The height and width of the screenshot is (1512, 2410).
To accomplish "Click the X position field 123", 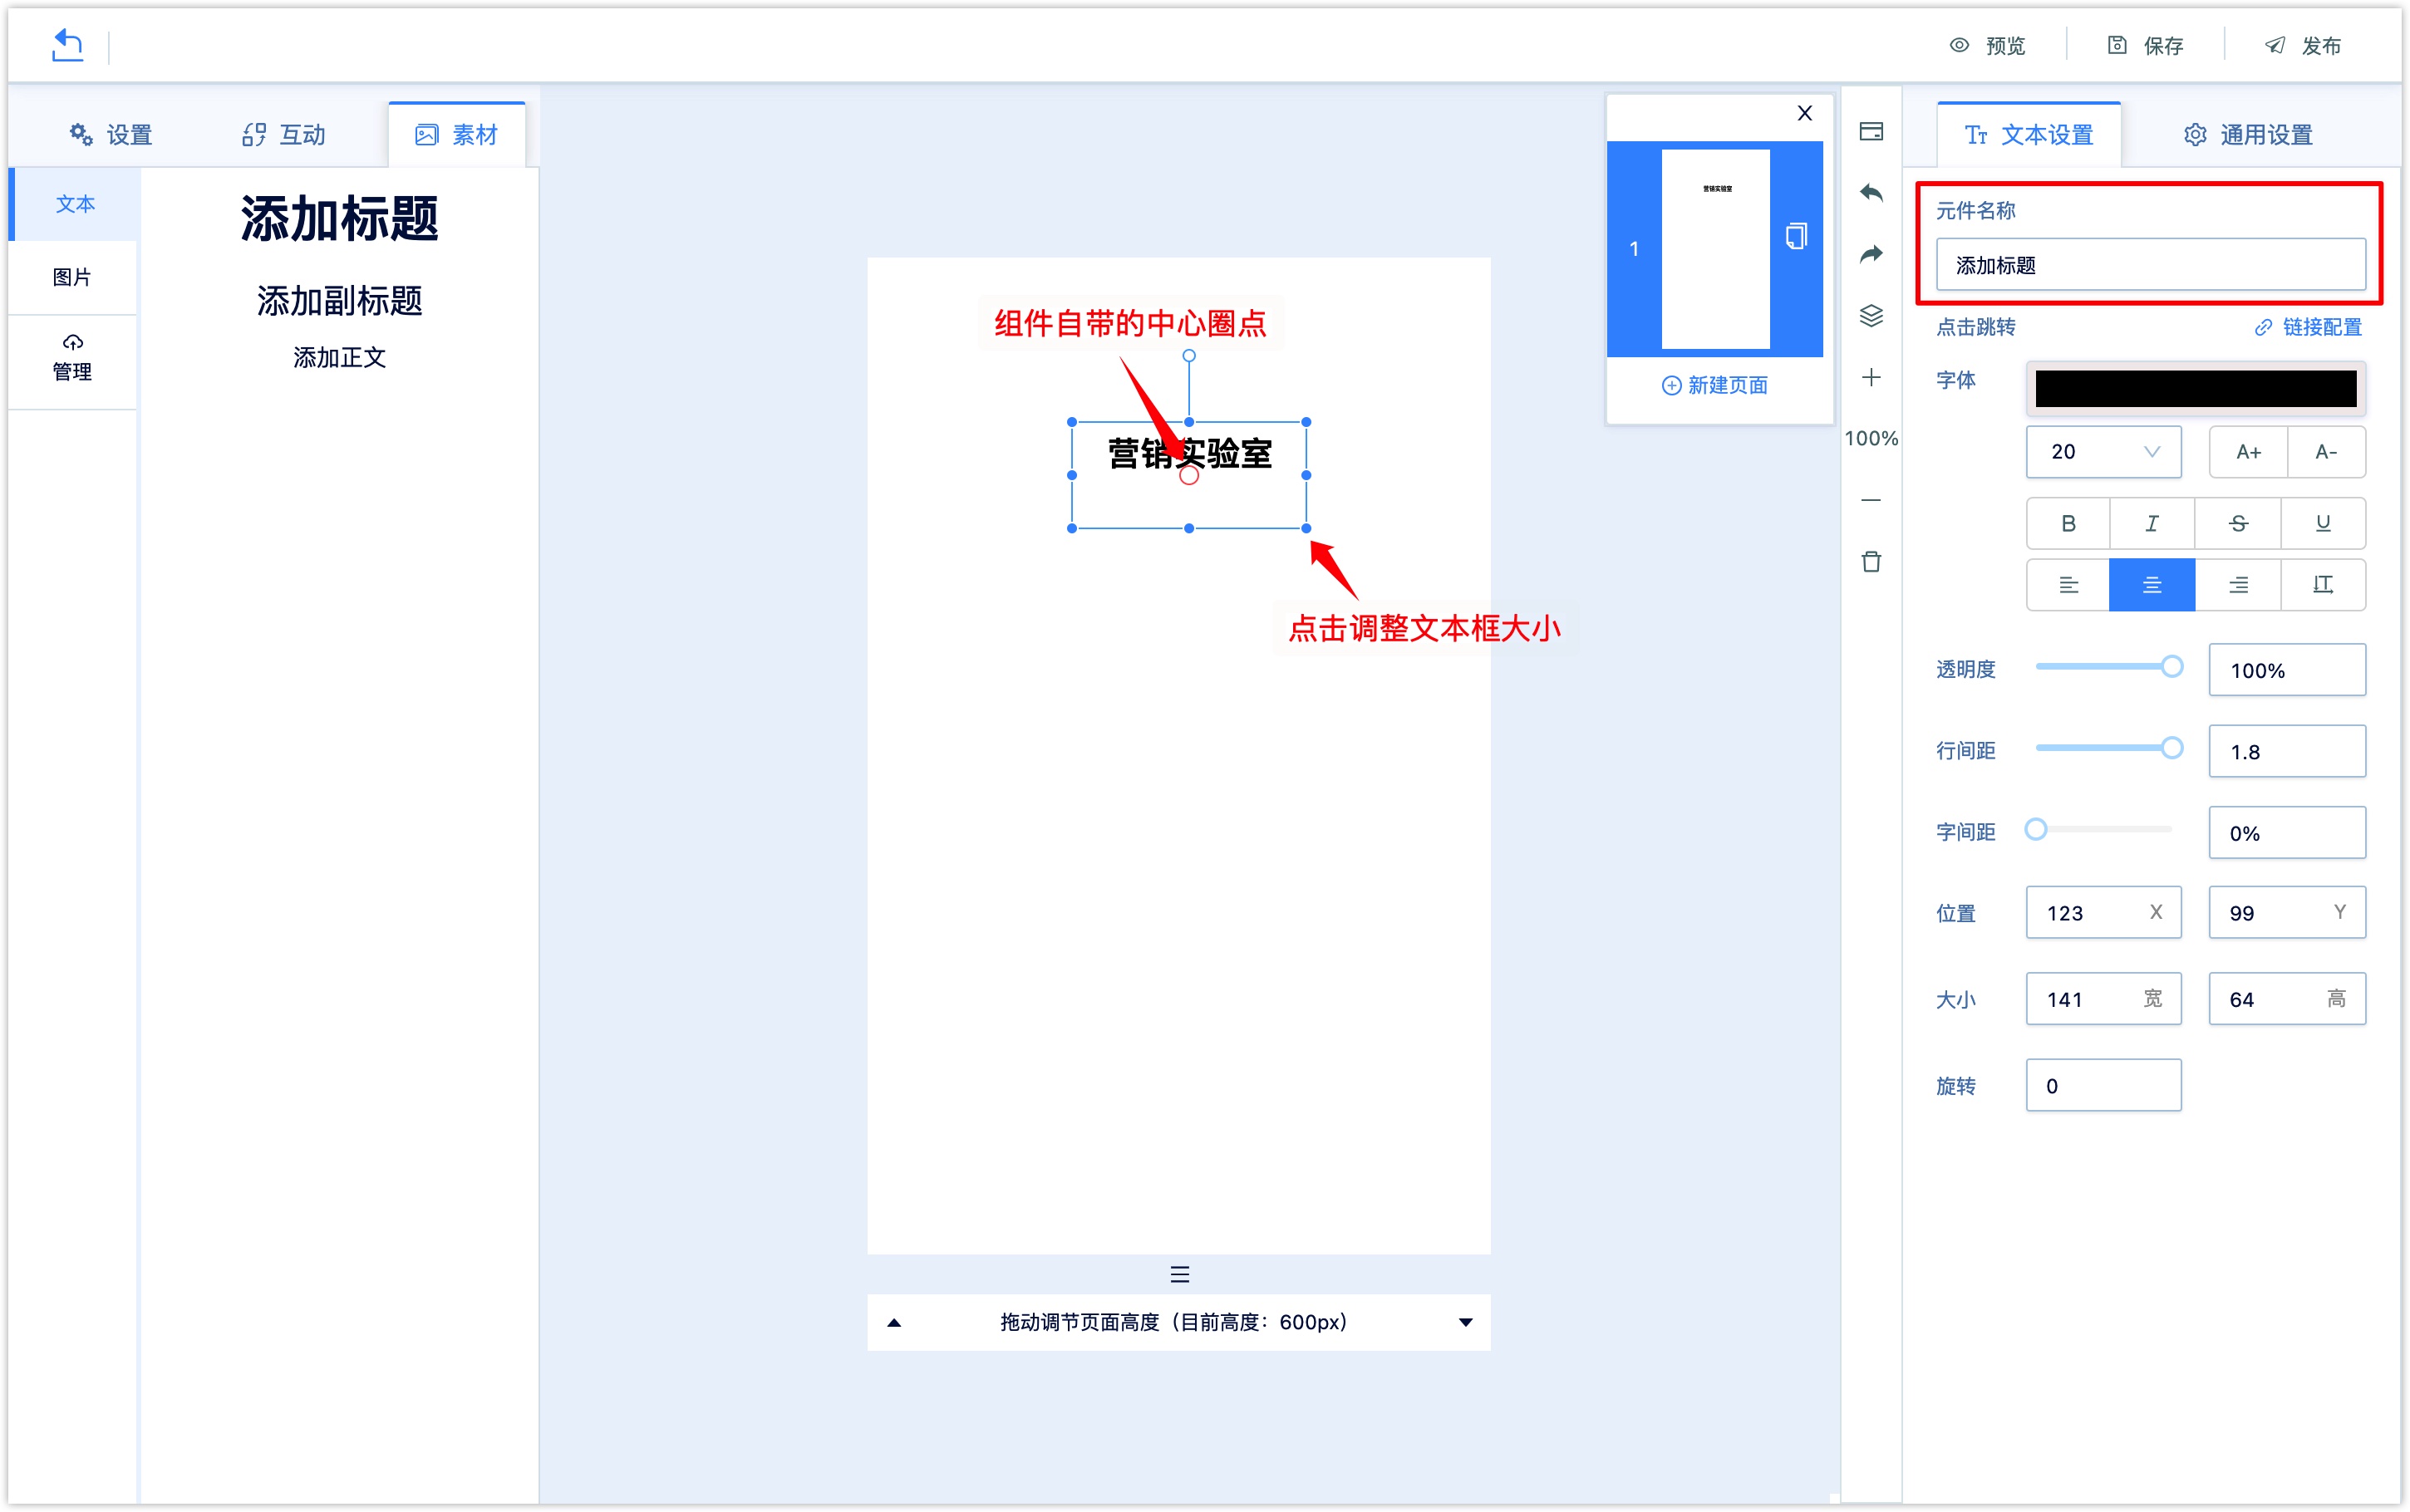I will point(2103,912).
